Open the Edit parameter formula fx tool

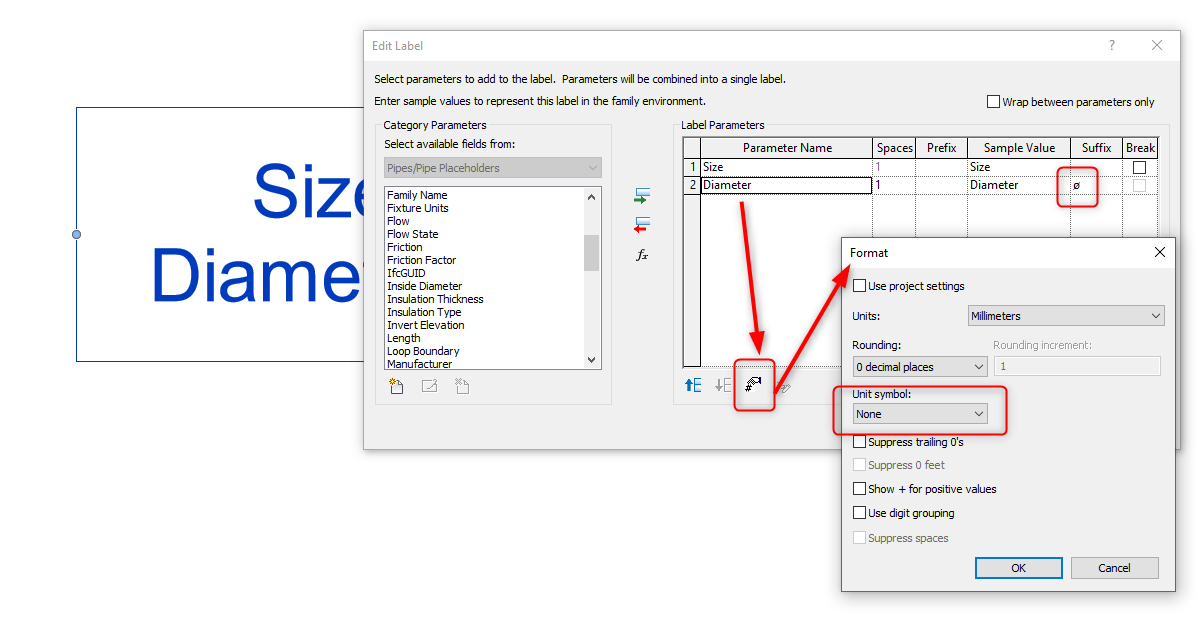pos(642,255)
